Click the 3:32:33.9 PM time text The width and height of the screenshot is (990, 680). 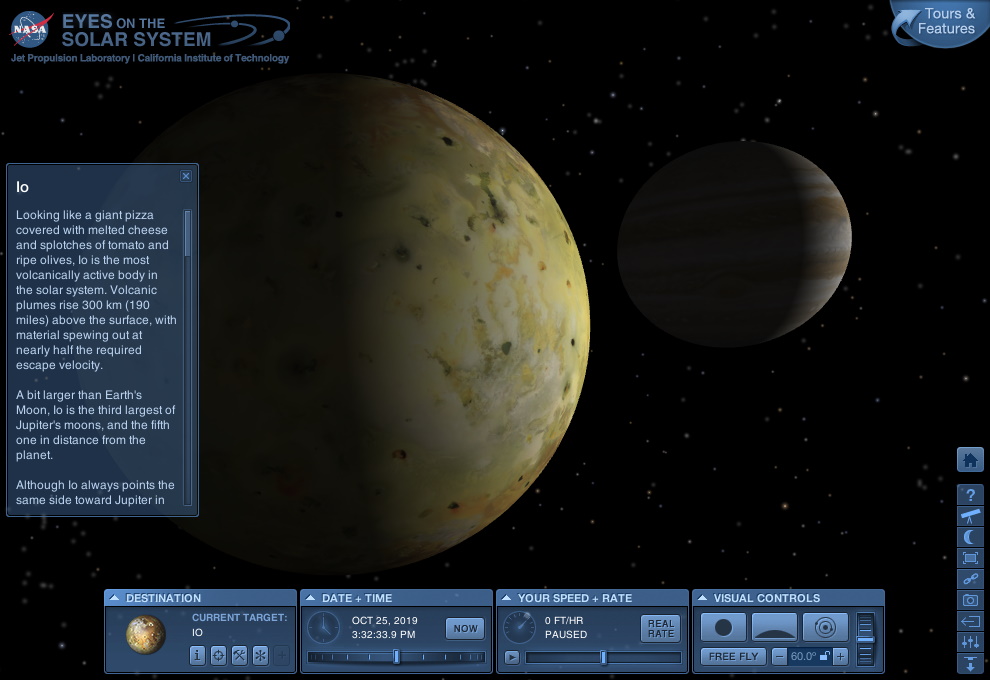tap(383, 635)
